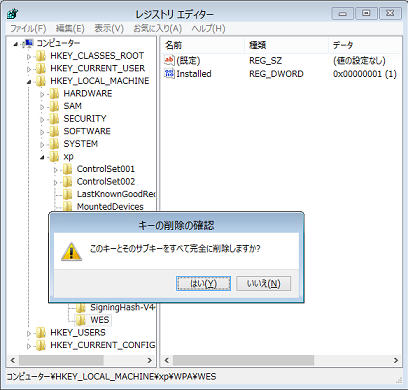Viewport: 408px width, 390px height.
Task: Expand the HKEY_USERS node
Action: click(x=29, y=333)
